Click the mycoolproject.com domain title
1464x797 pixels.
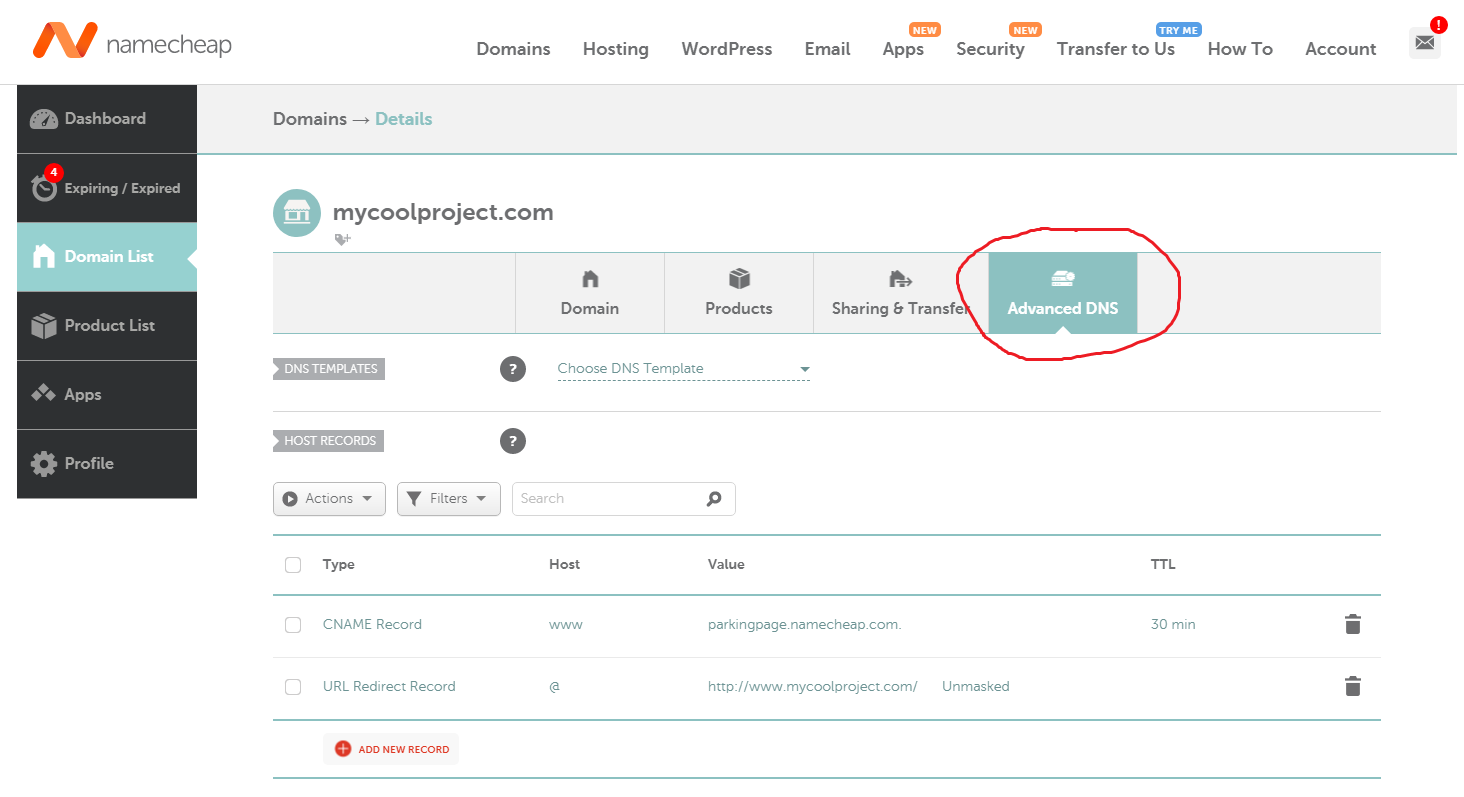pyautogui.click(x=443, y=212)
